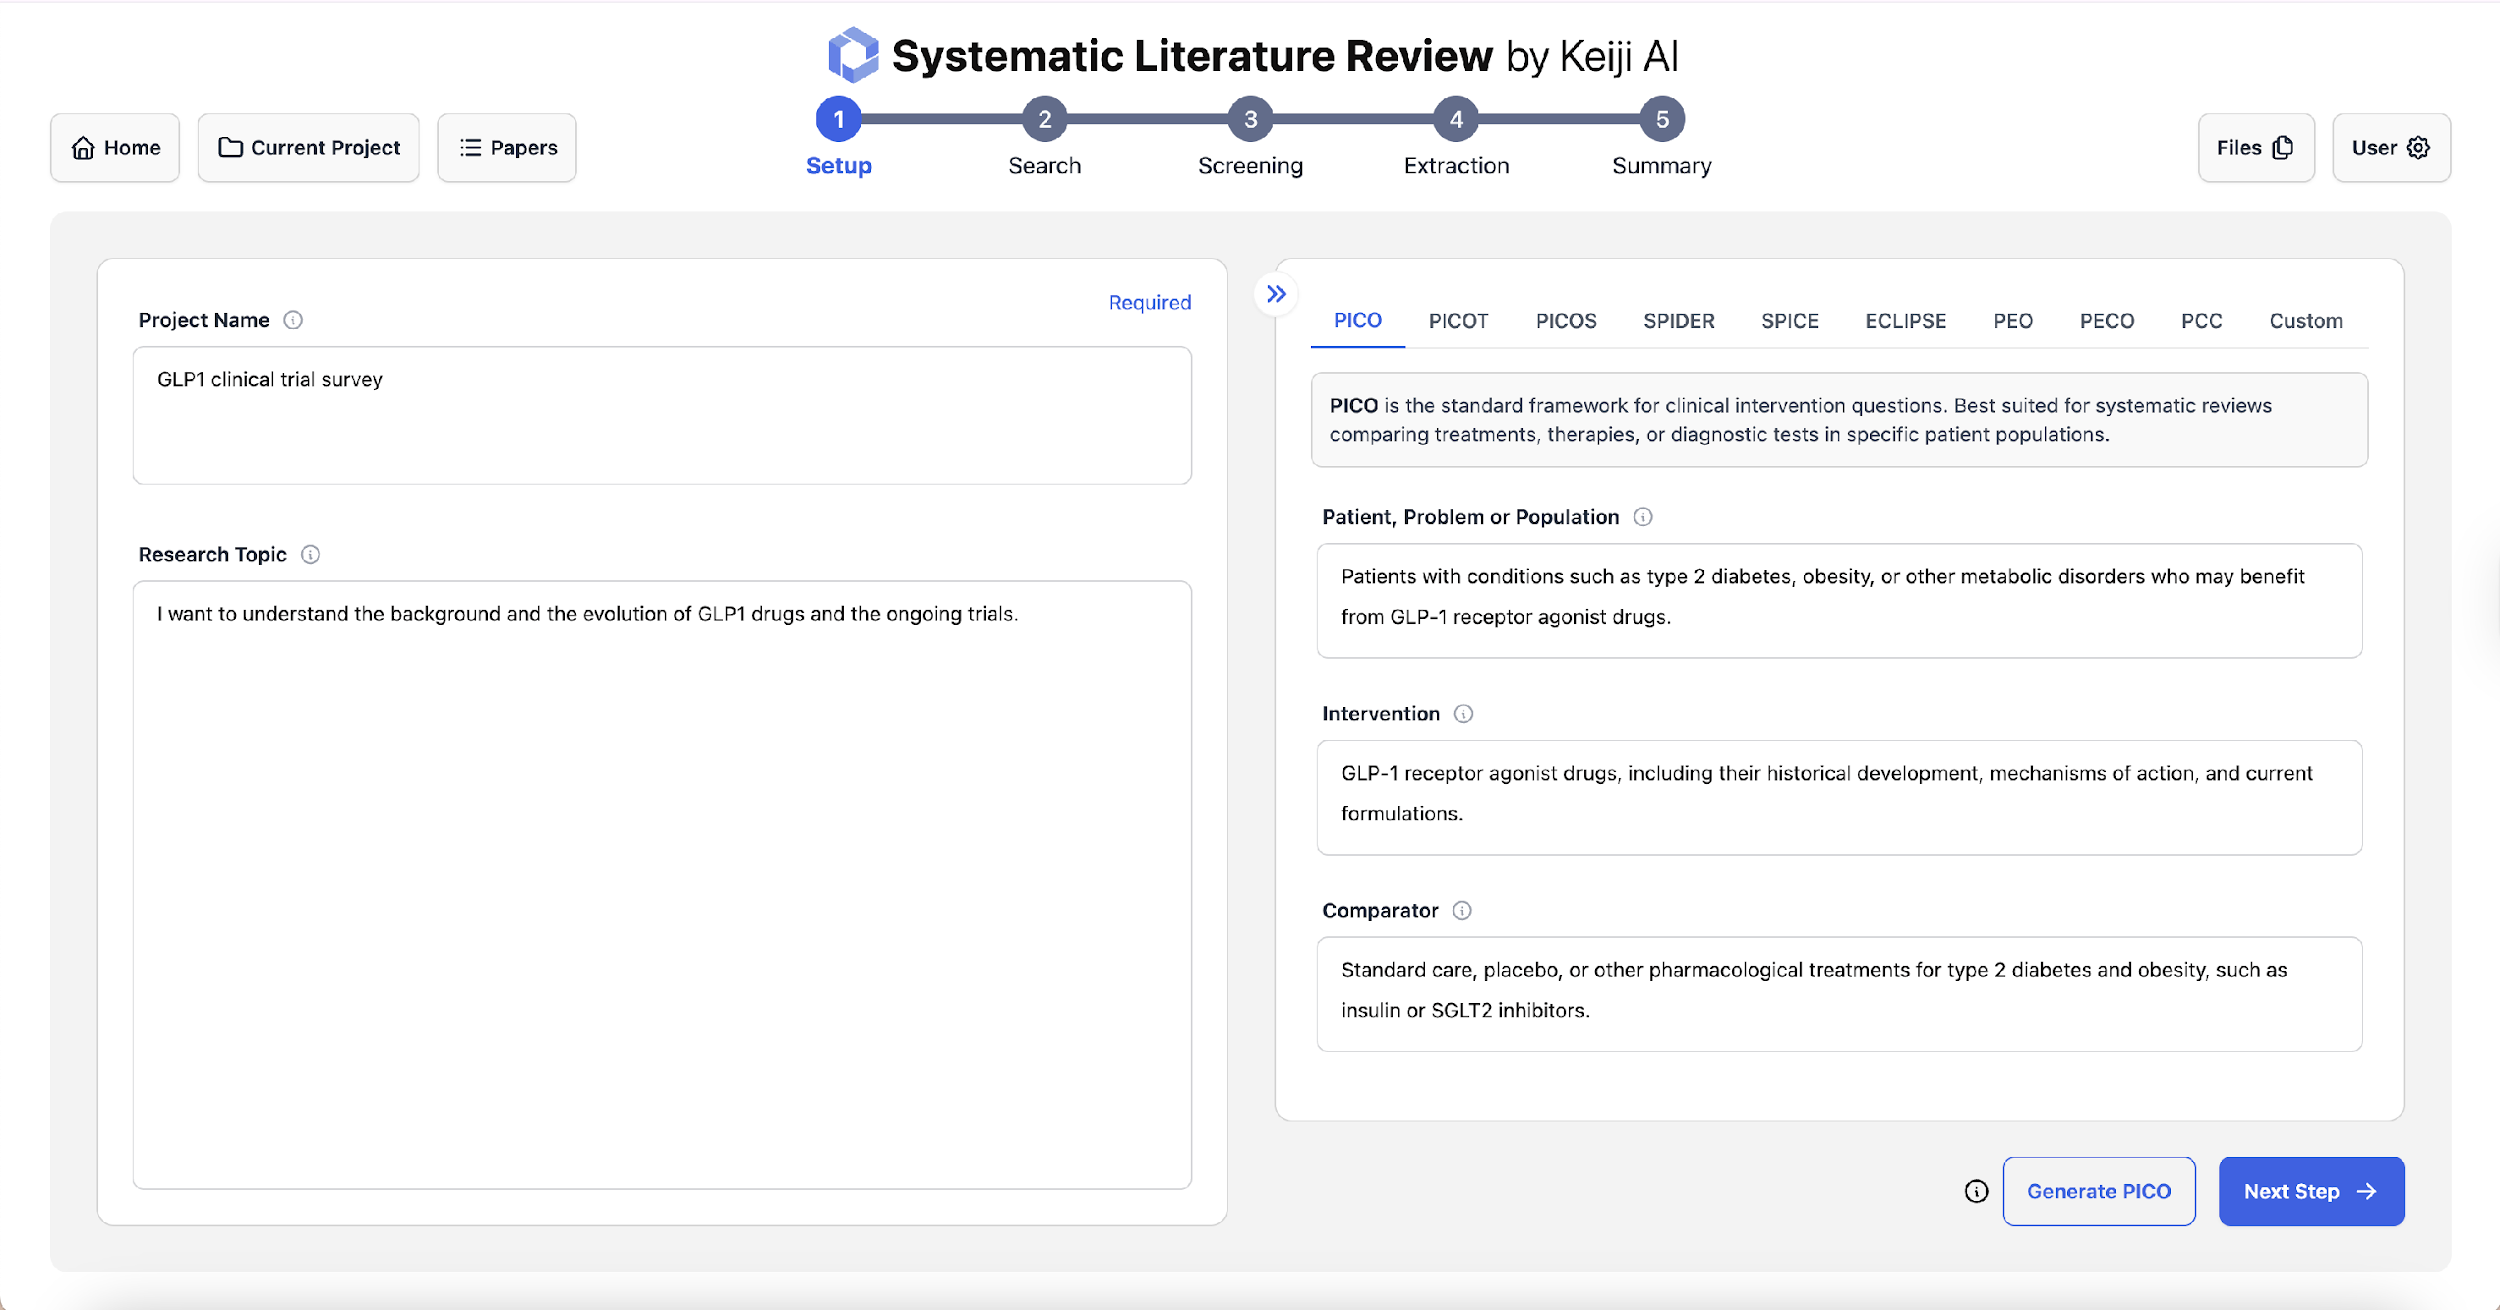This screenshot has height=1310, width=2500.
Task: Jump to step 3 Screening circle
Action: (x=1251, y=119)
